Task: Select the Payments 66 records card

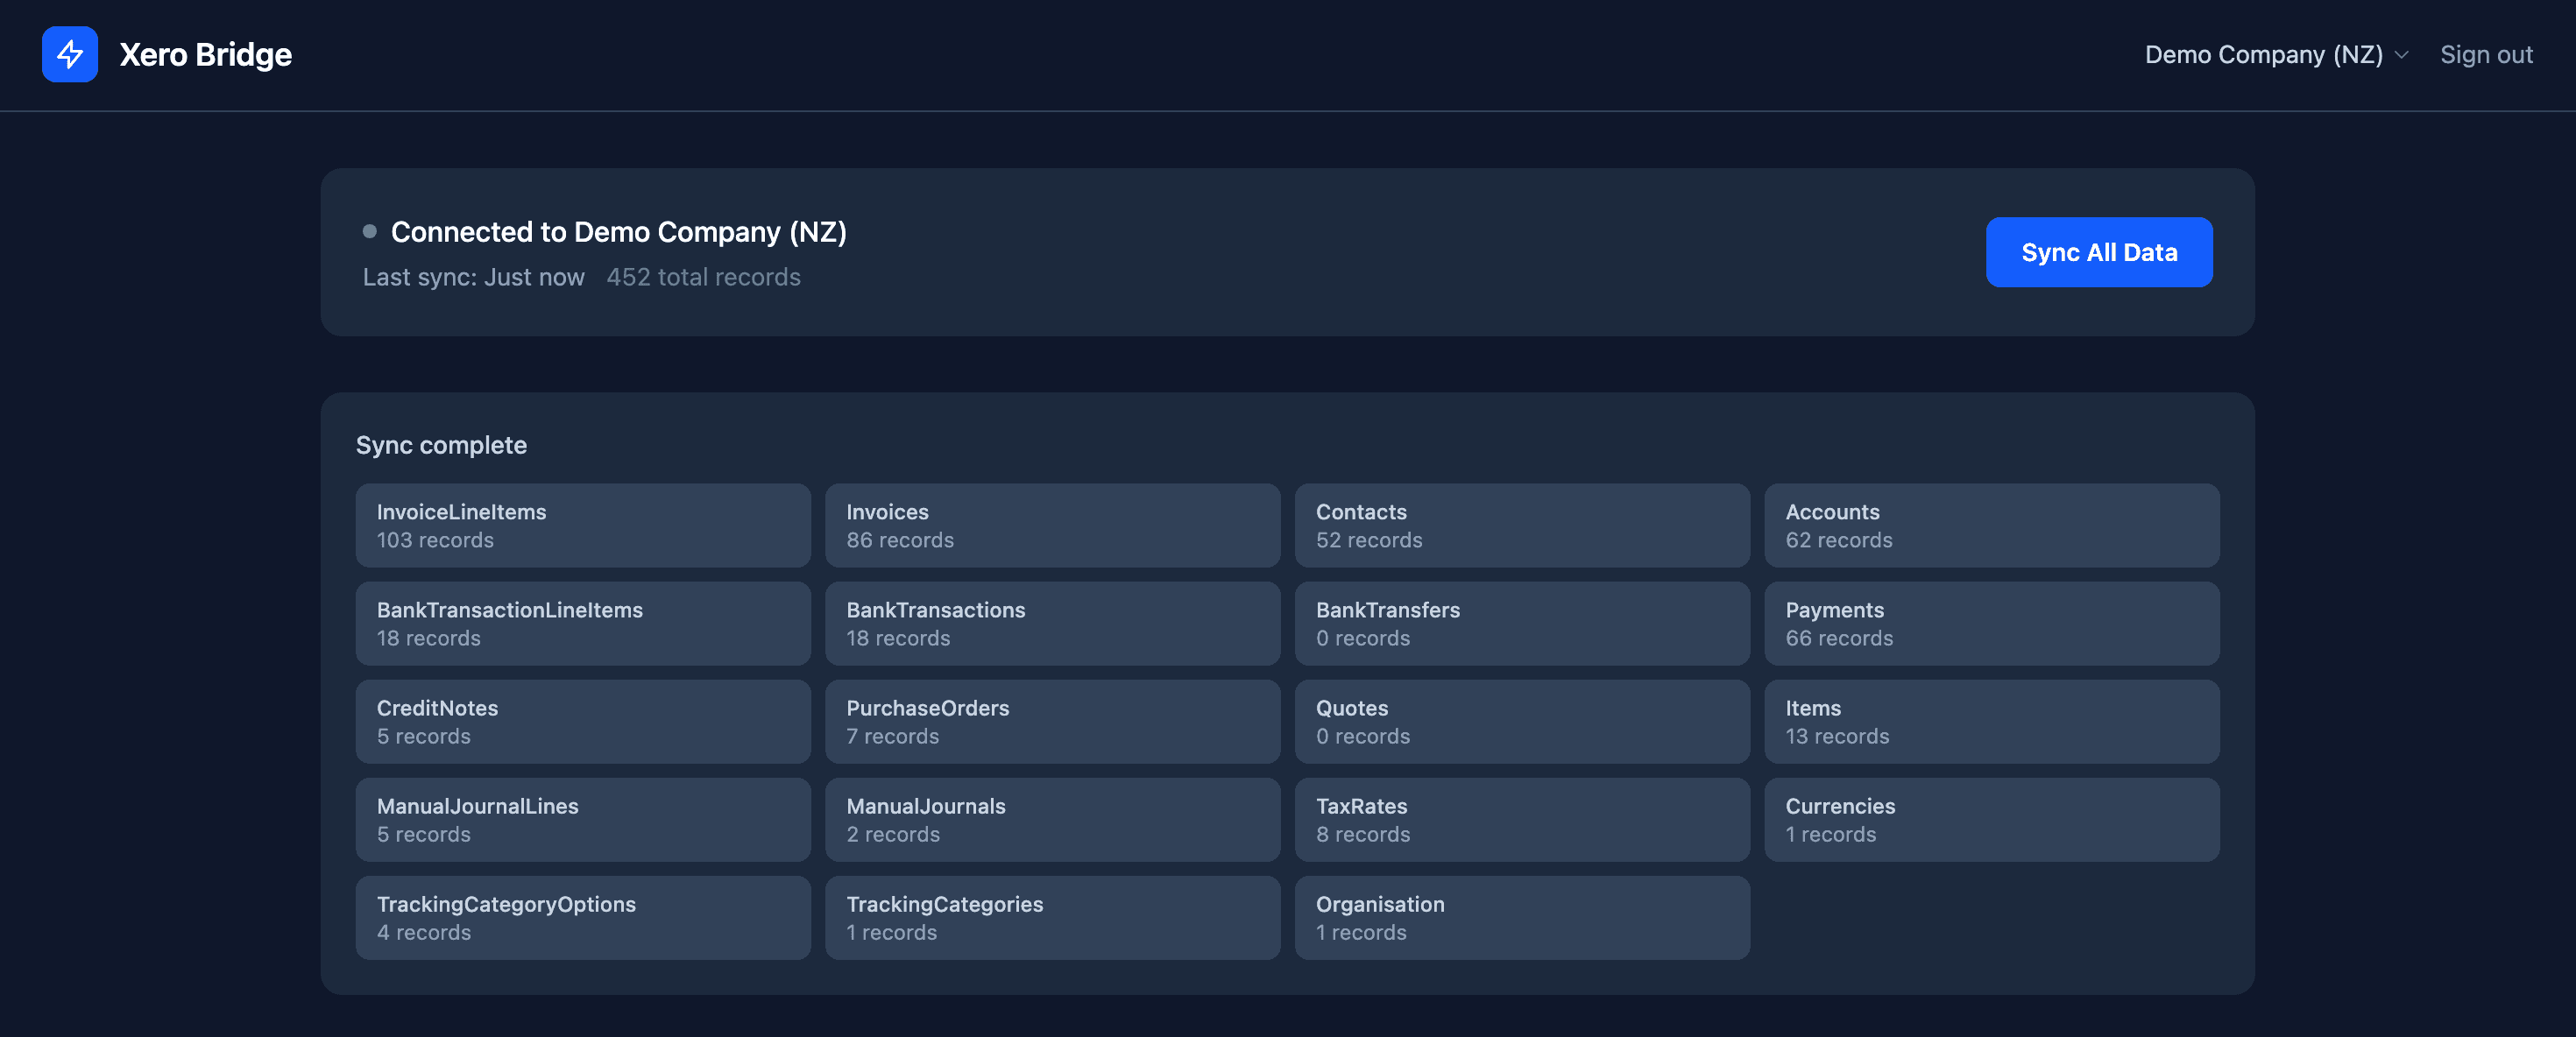Action: point(1992,624)
